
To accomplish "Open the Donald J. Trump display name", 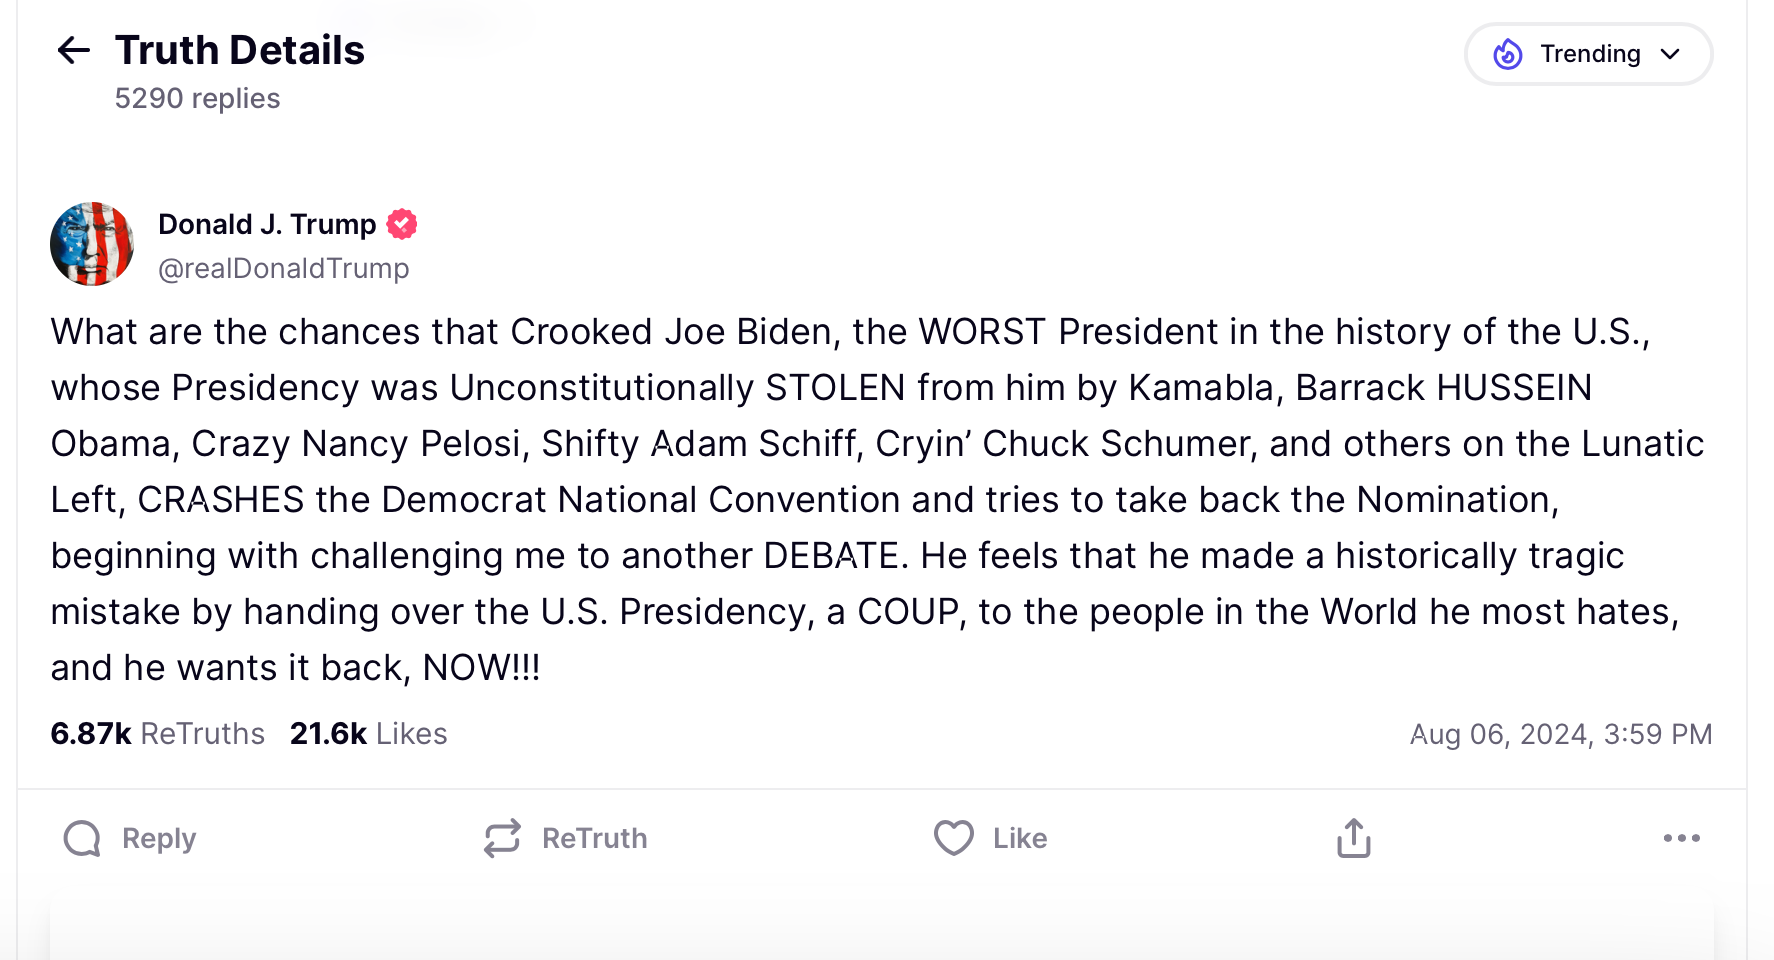I will coord(267,224).
